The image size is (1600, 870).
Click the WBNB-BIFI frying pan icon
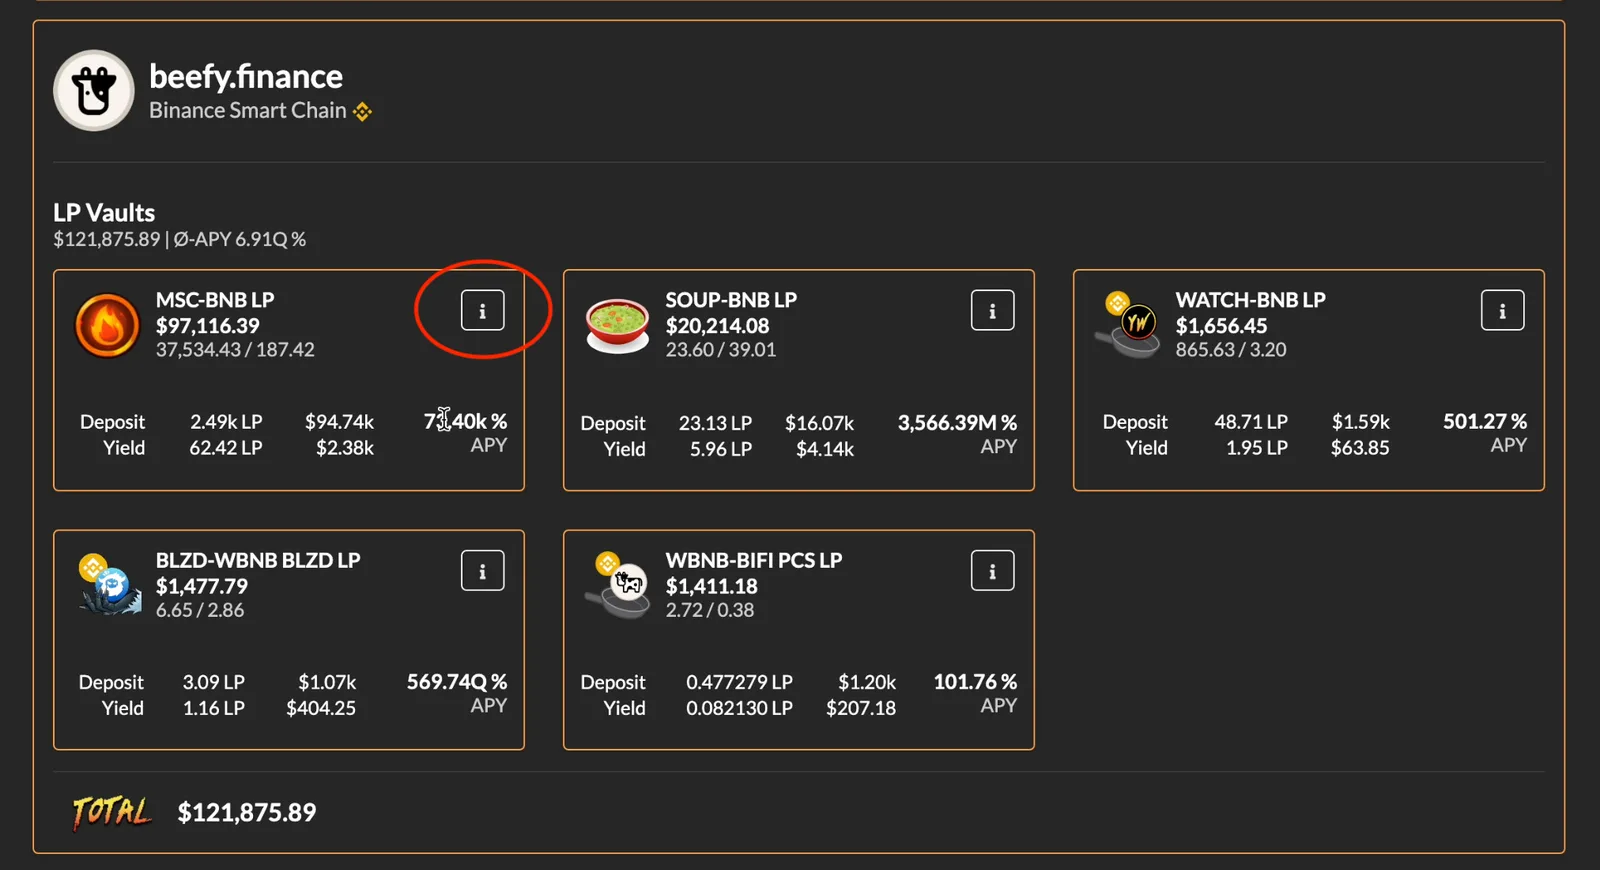617,585
